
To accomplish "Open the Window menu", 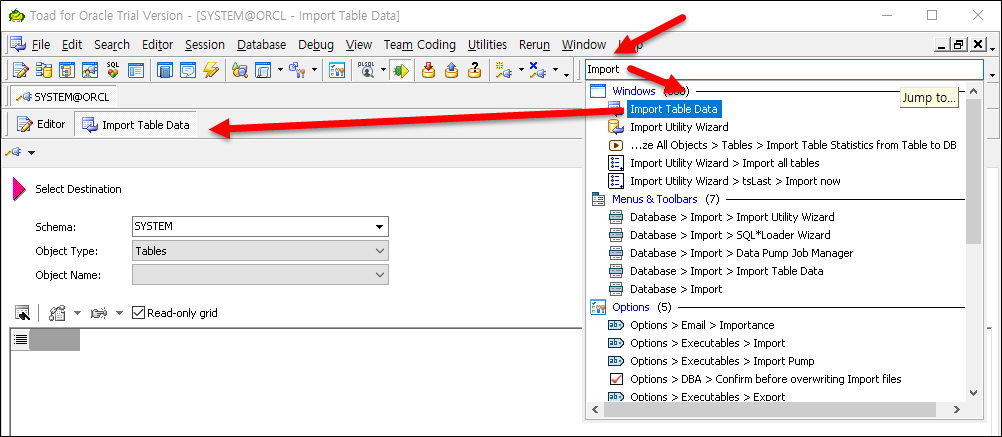I will (x=584, y=45).
